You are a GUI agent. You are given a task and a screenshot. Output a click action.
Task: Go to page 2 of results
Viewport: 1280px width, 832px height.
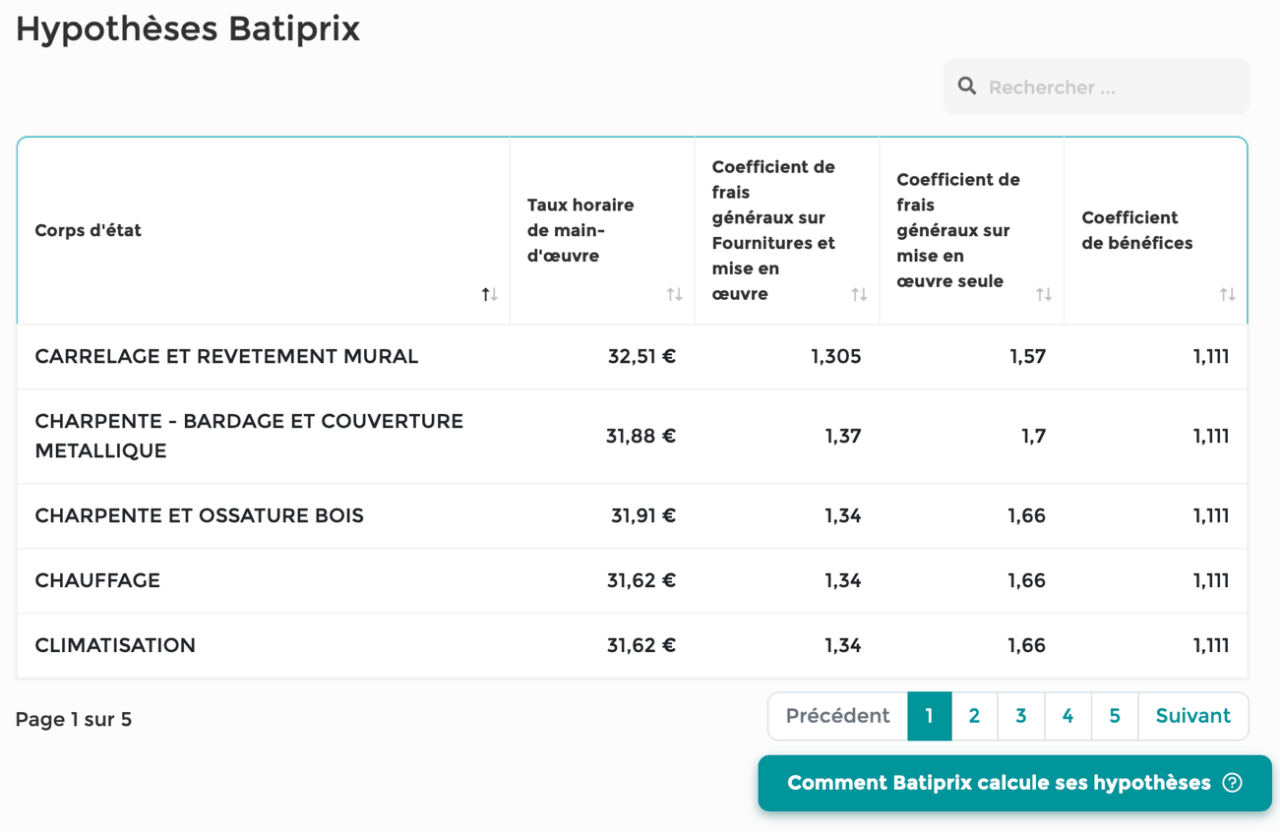pyautogui.click(x=974, y=716)
